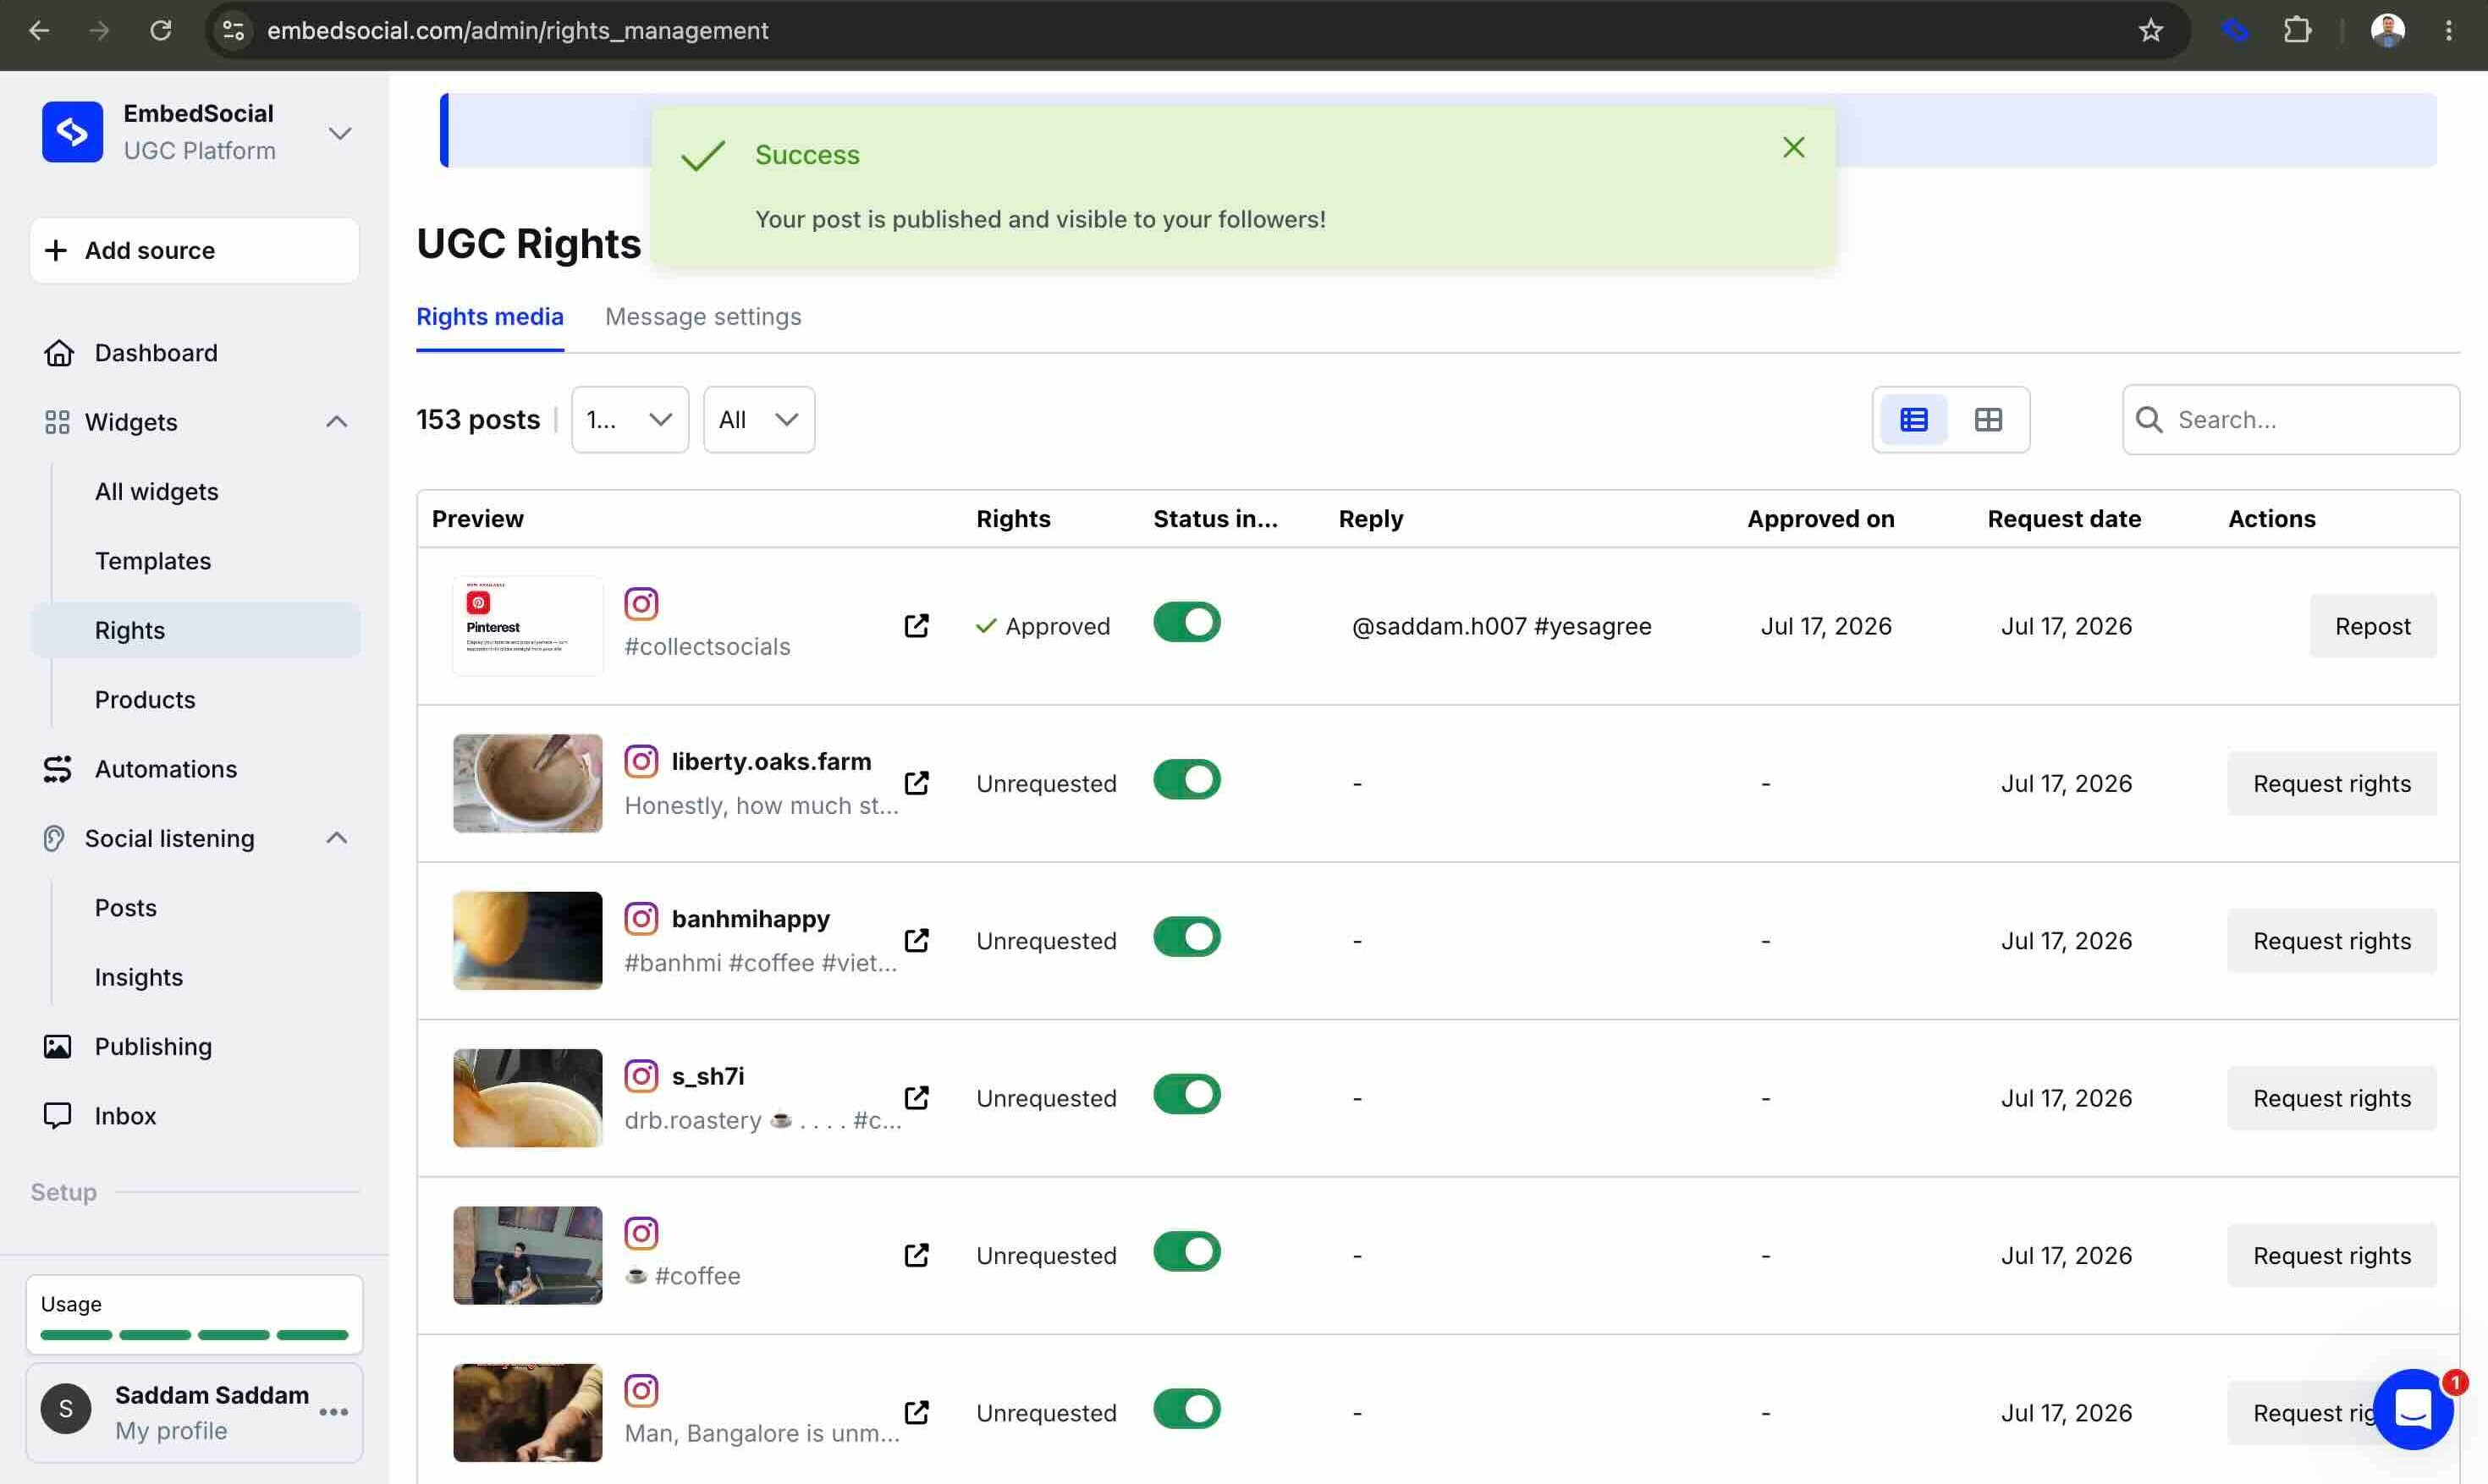2488x1484 pixels.
Task: Click the Automations flow icon
Action: coord(58,769)
